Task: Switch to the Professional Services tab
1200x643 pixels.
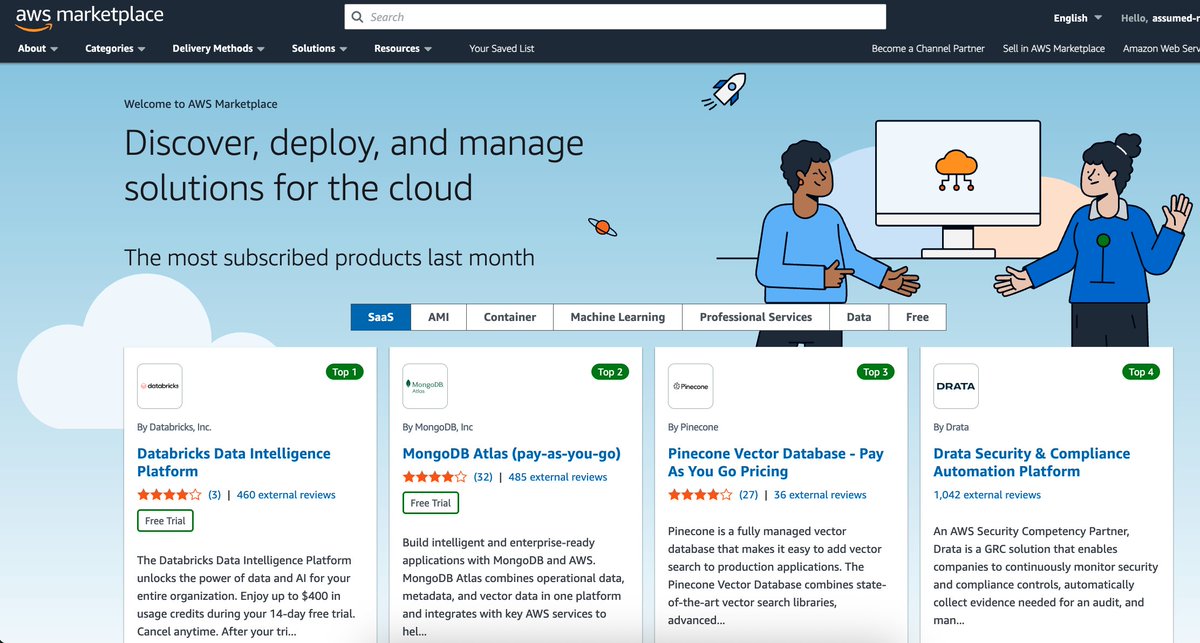Action: click(x=756, y=317)
